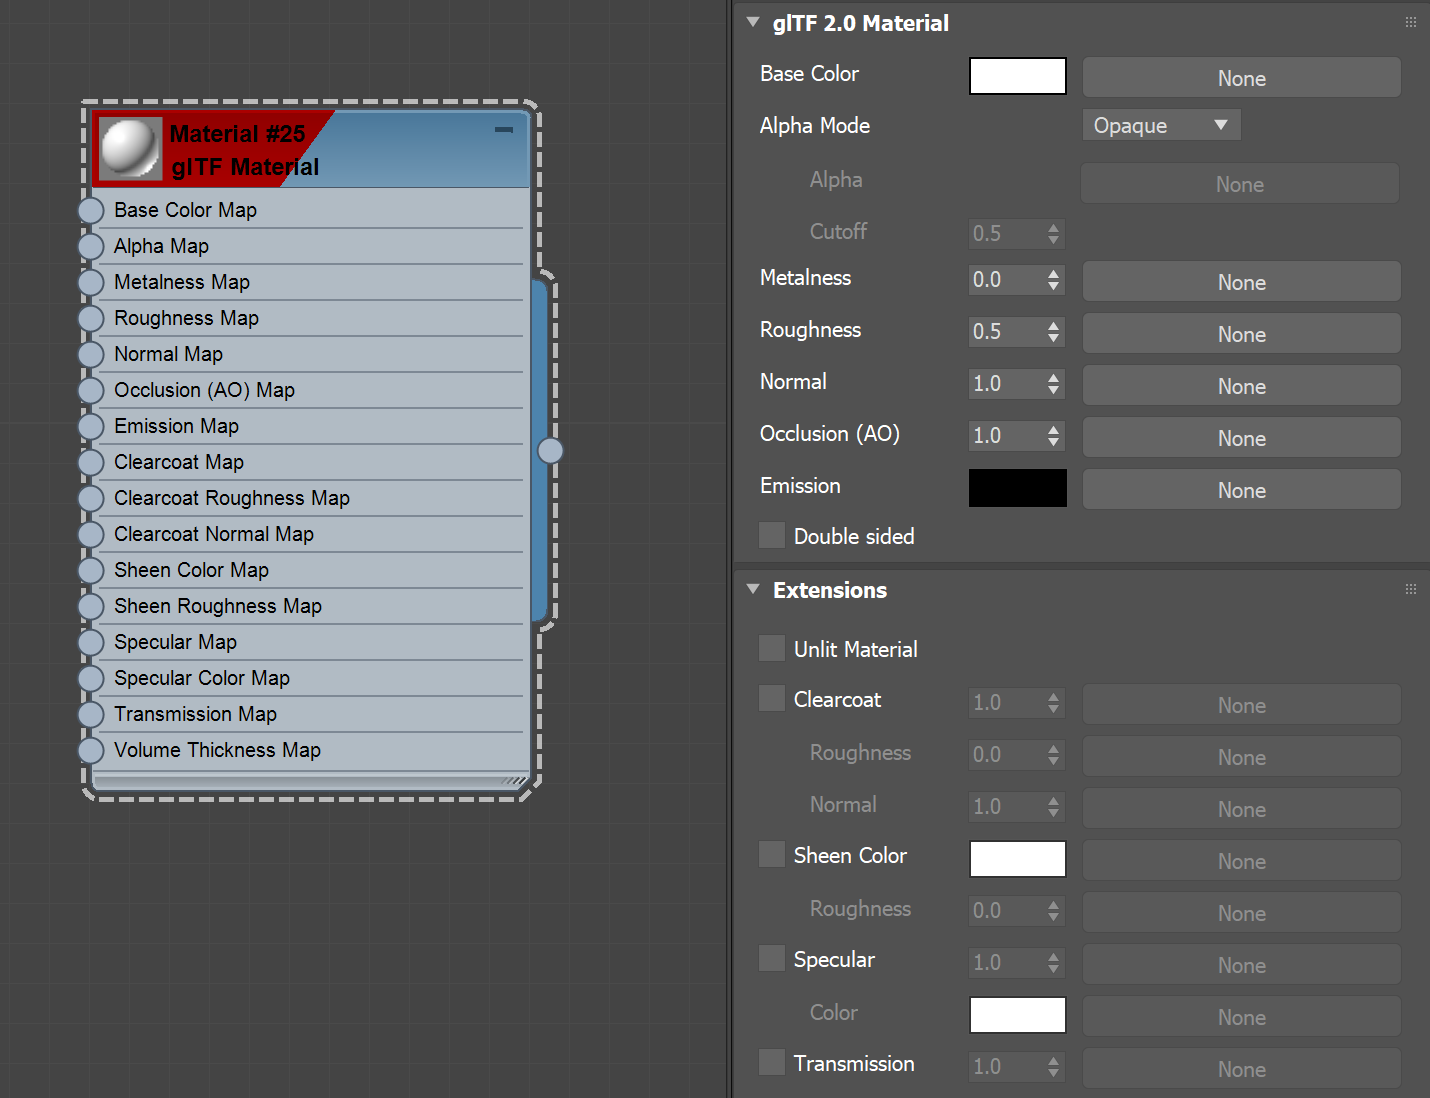The image size is (1430, 1098).
Task: Click the Alpha Map input socket
Action: pyautogui.click(x=91, y=246)
